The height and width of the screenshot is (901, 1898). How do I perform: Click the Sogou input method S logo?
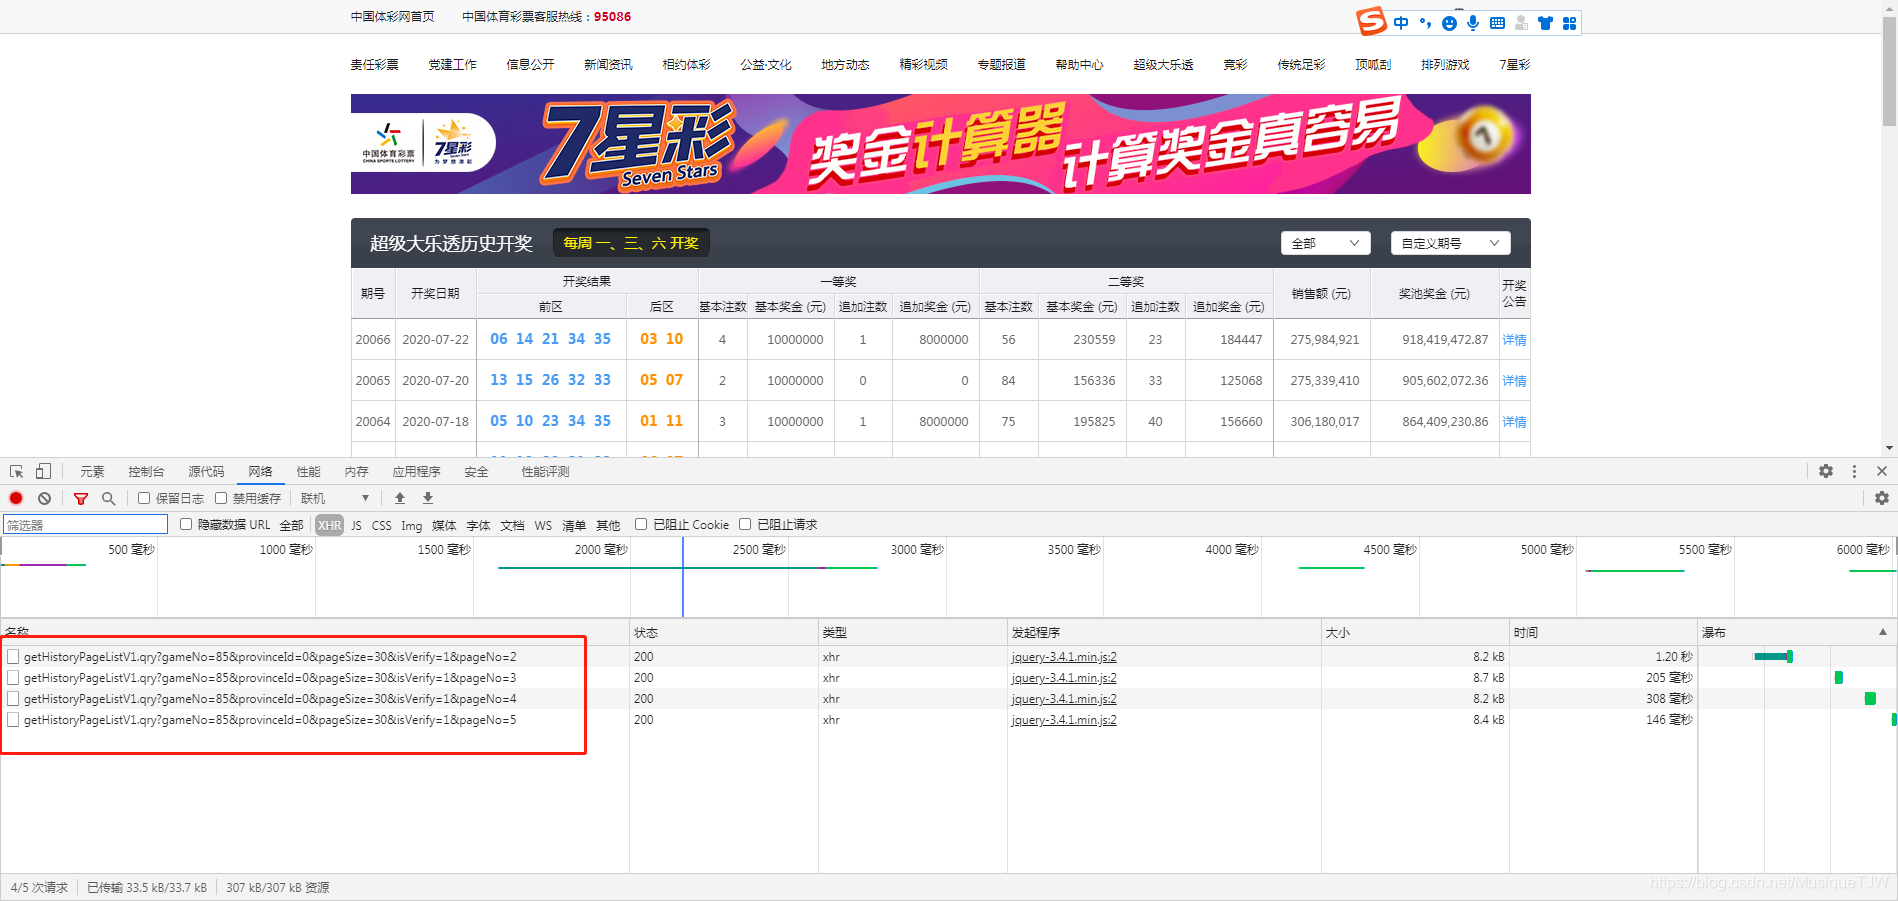[1371, 21]
